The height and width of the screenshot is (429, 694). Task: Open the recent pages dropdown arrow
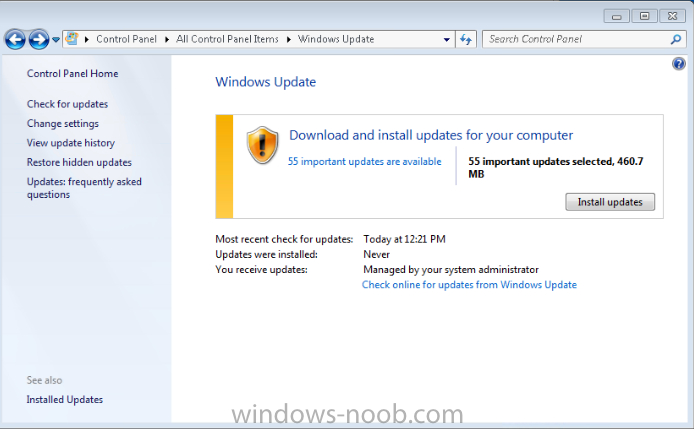56,40
